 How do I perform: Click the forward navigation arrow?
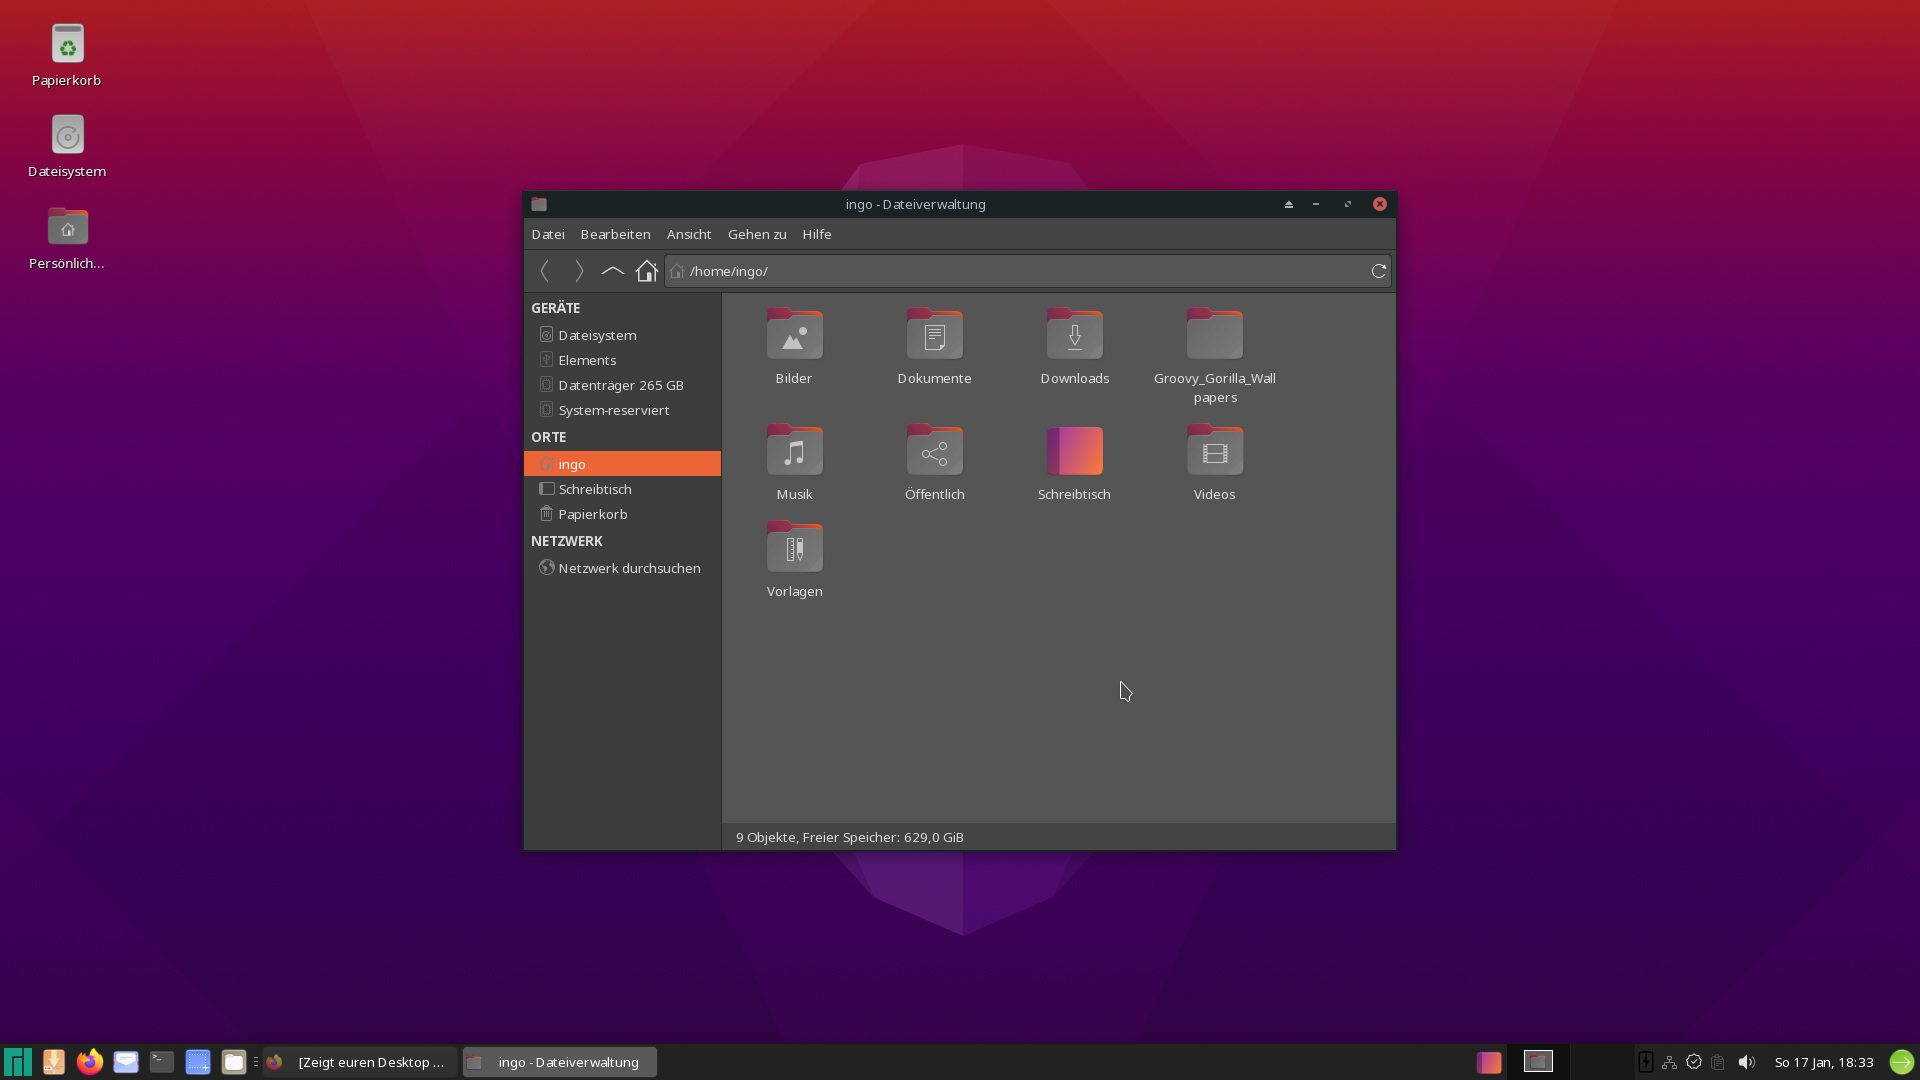point(579,271)
